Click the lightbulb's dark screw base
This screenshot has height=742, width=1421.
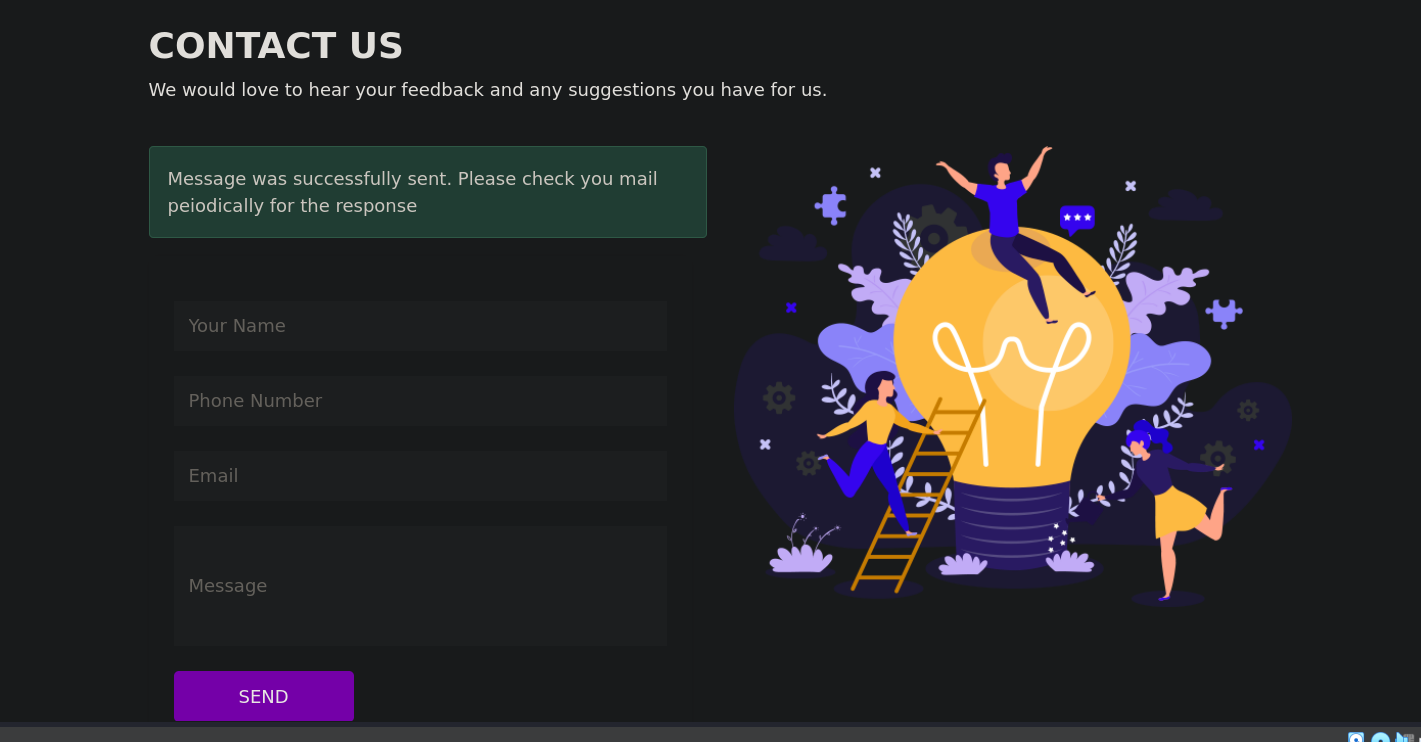point(1010,525)
